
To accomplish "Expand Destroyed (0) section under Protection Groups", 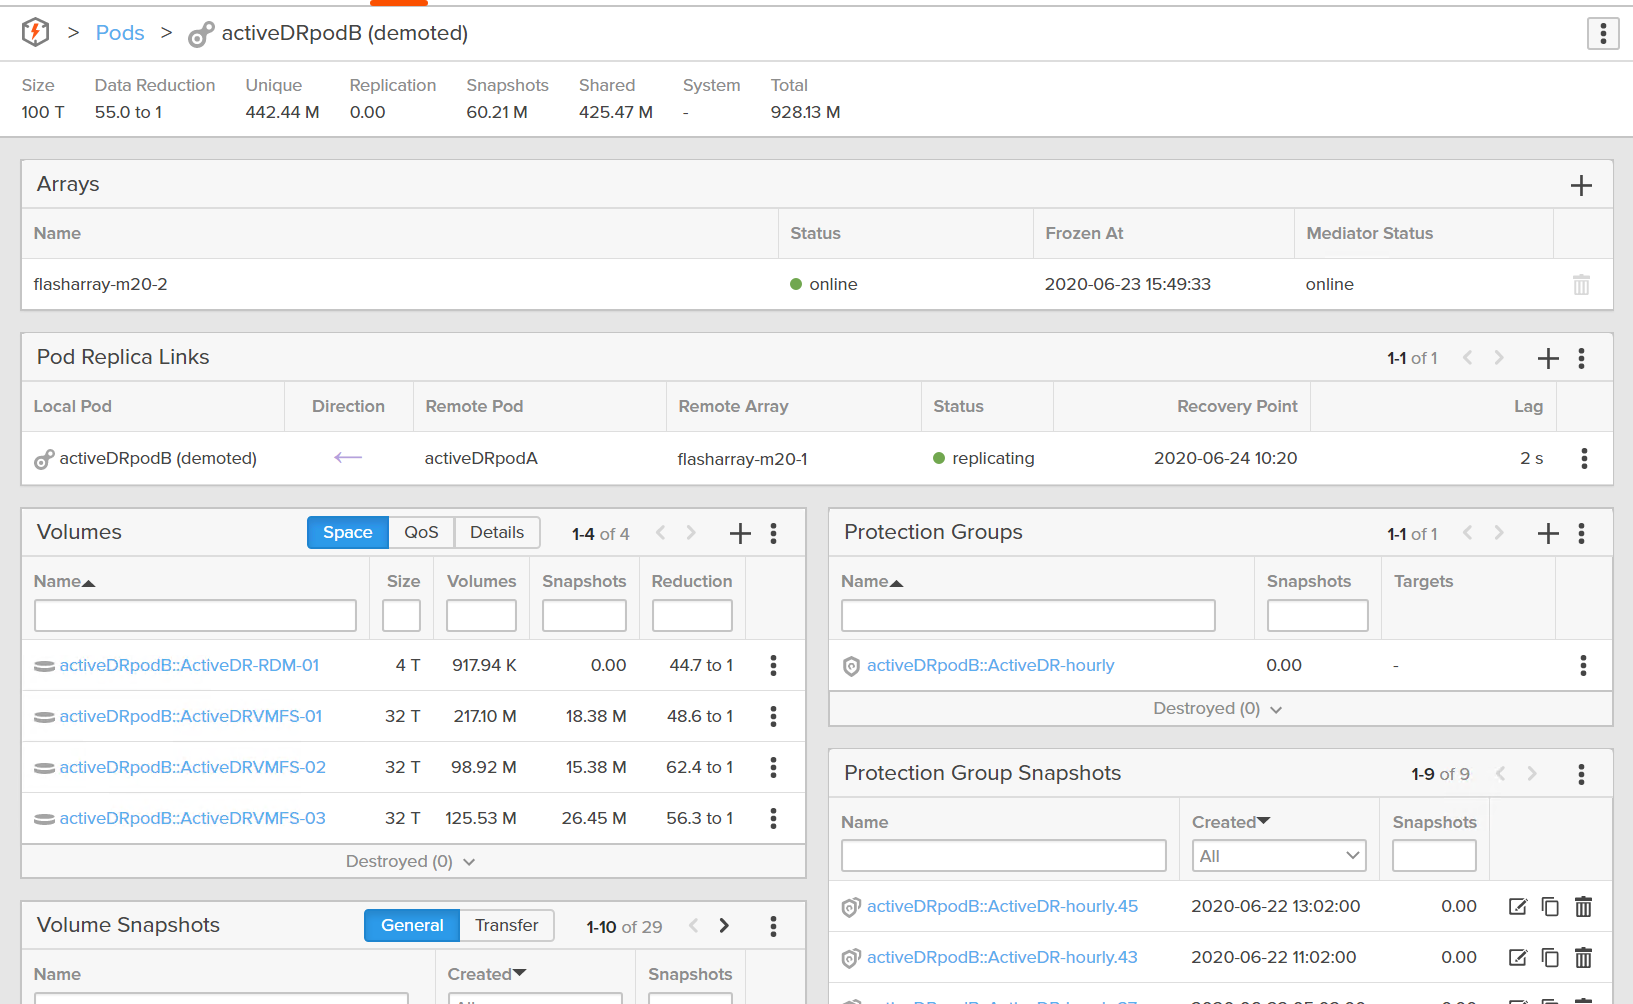I will pos(1218,708).
